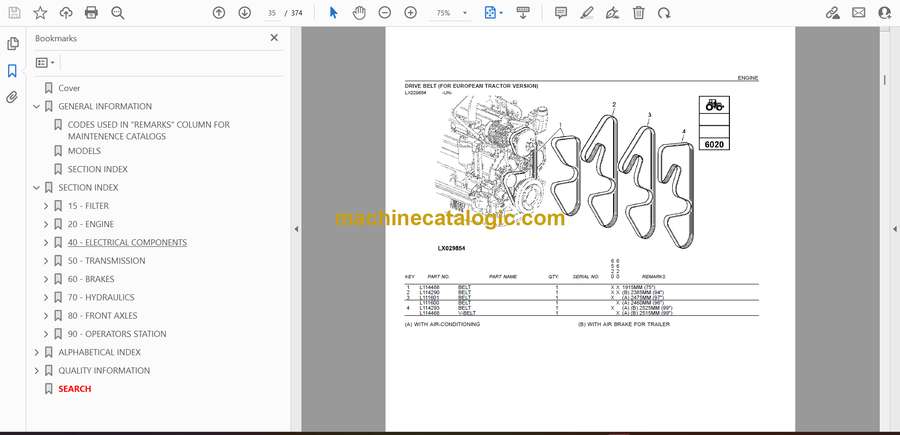This screenshot has width=900, height=435.
Task: Print the document
Action: click(x=91, y=13)
